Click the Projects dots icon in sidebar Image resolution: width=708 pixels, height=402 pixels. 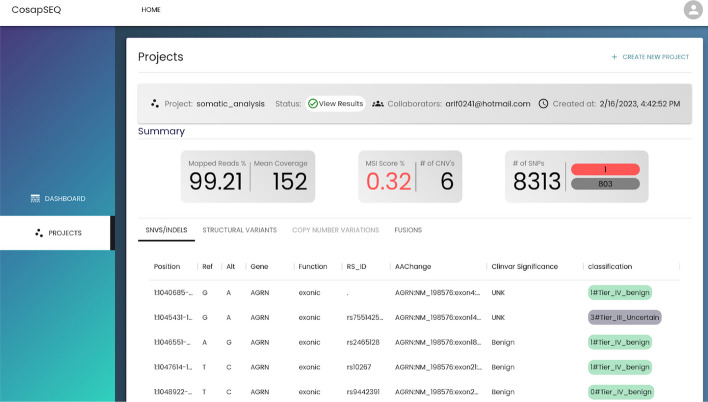tap(39, 233)
